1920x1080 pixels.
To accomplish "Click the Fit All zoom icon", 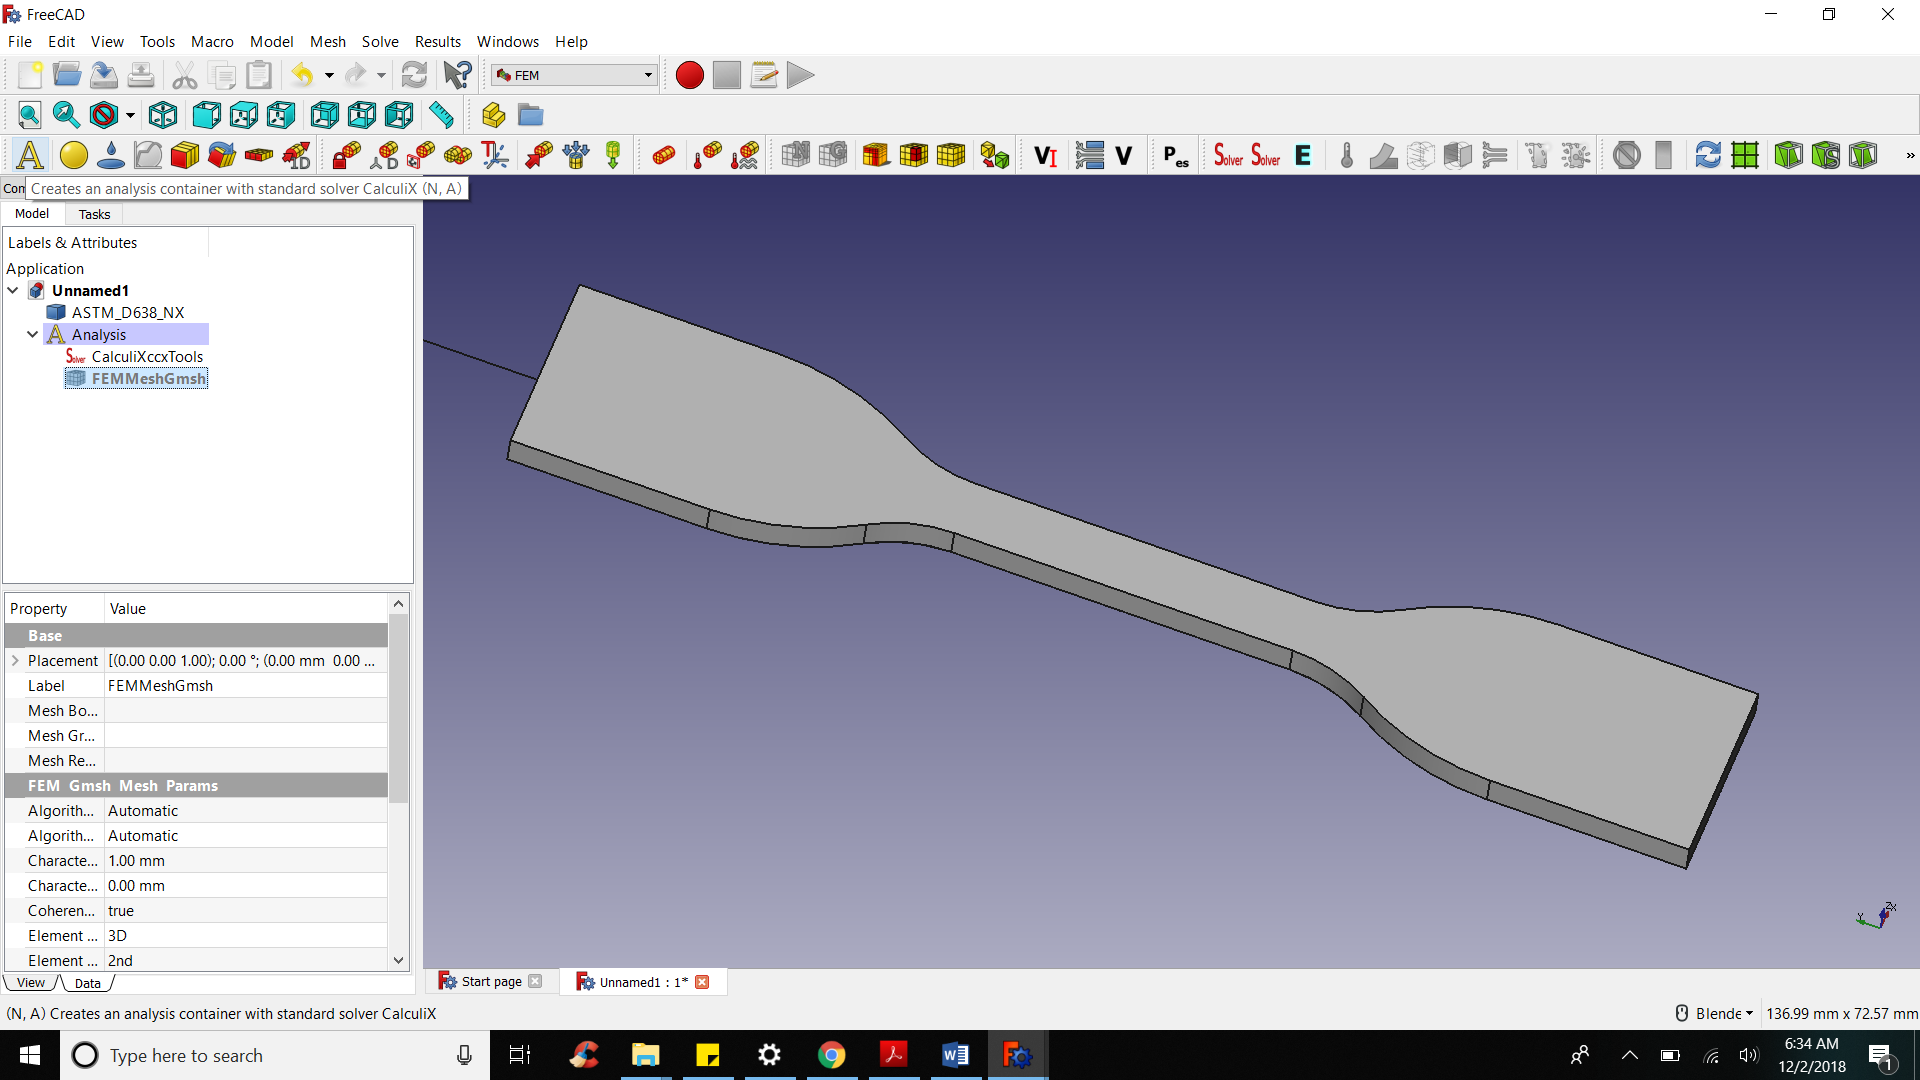I will point(29,115).
